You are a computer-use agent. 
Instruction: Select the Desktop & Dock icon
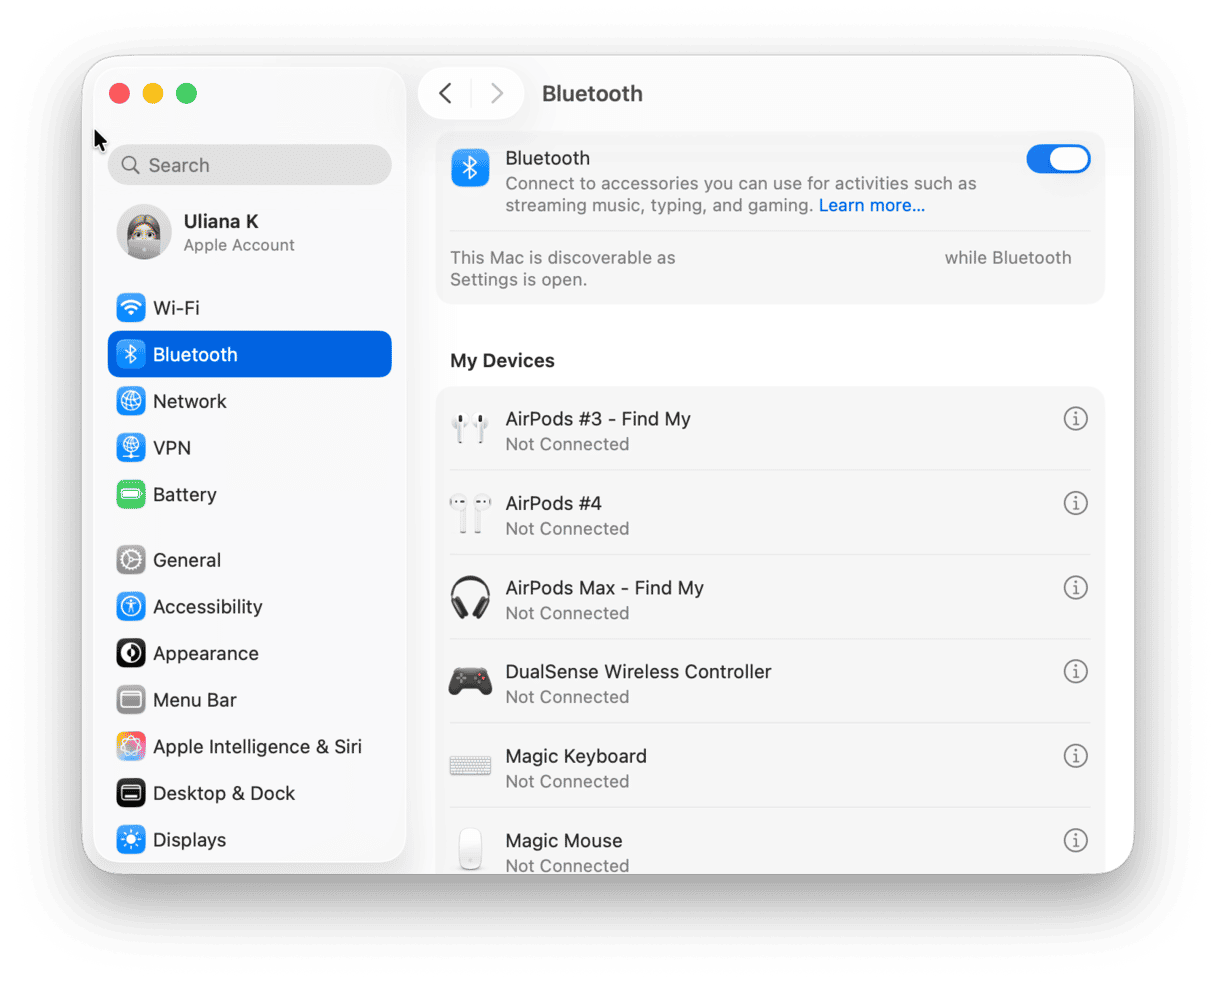coord(131,793)
